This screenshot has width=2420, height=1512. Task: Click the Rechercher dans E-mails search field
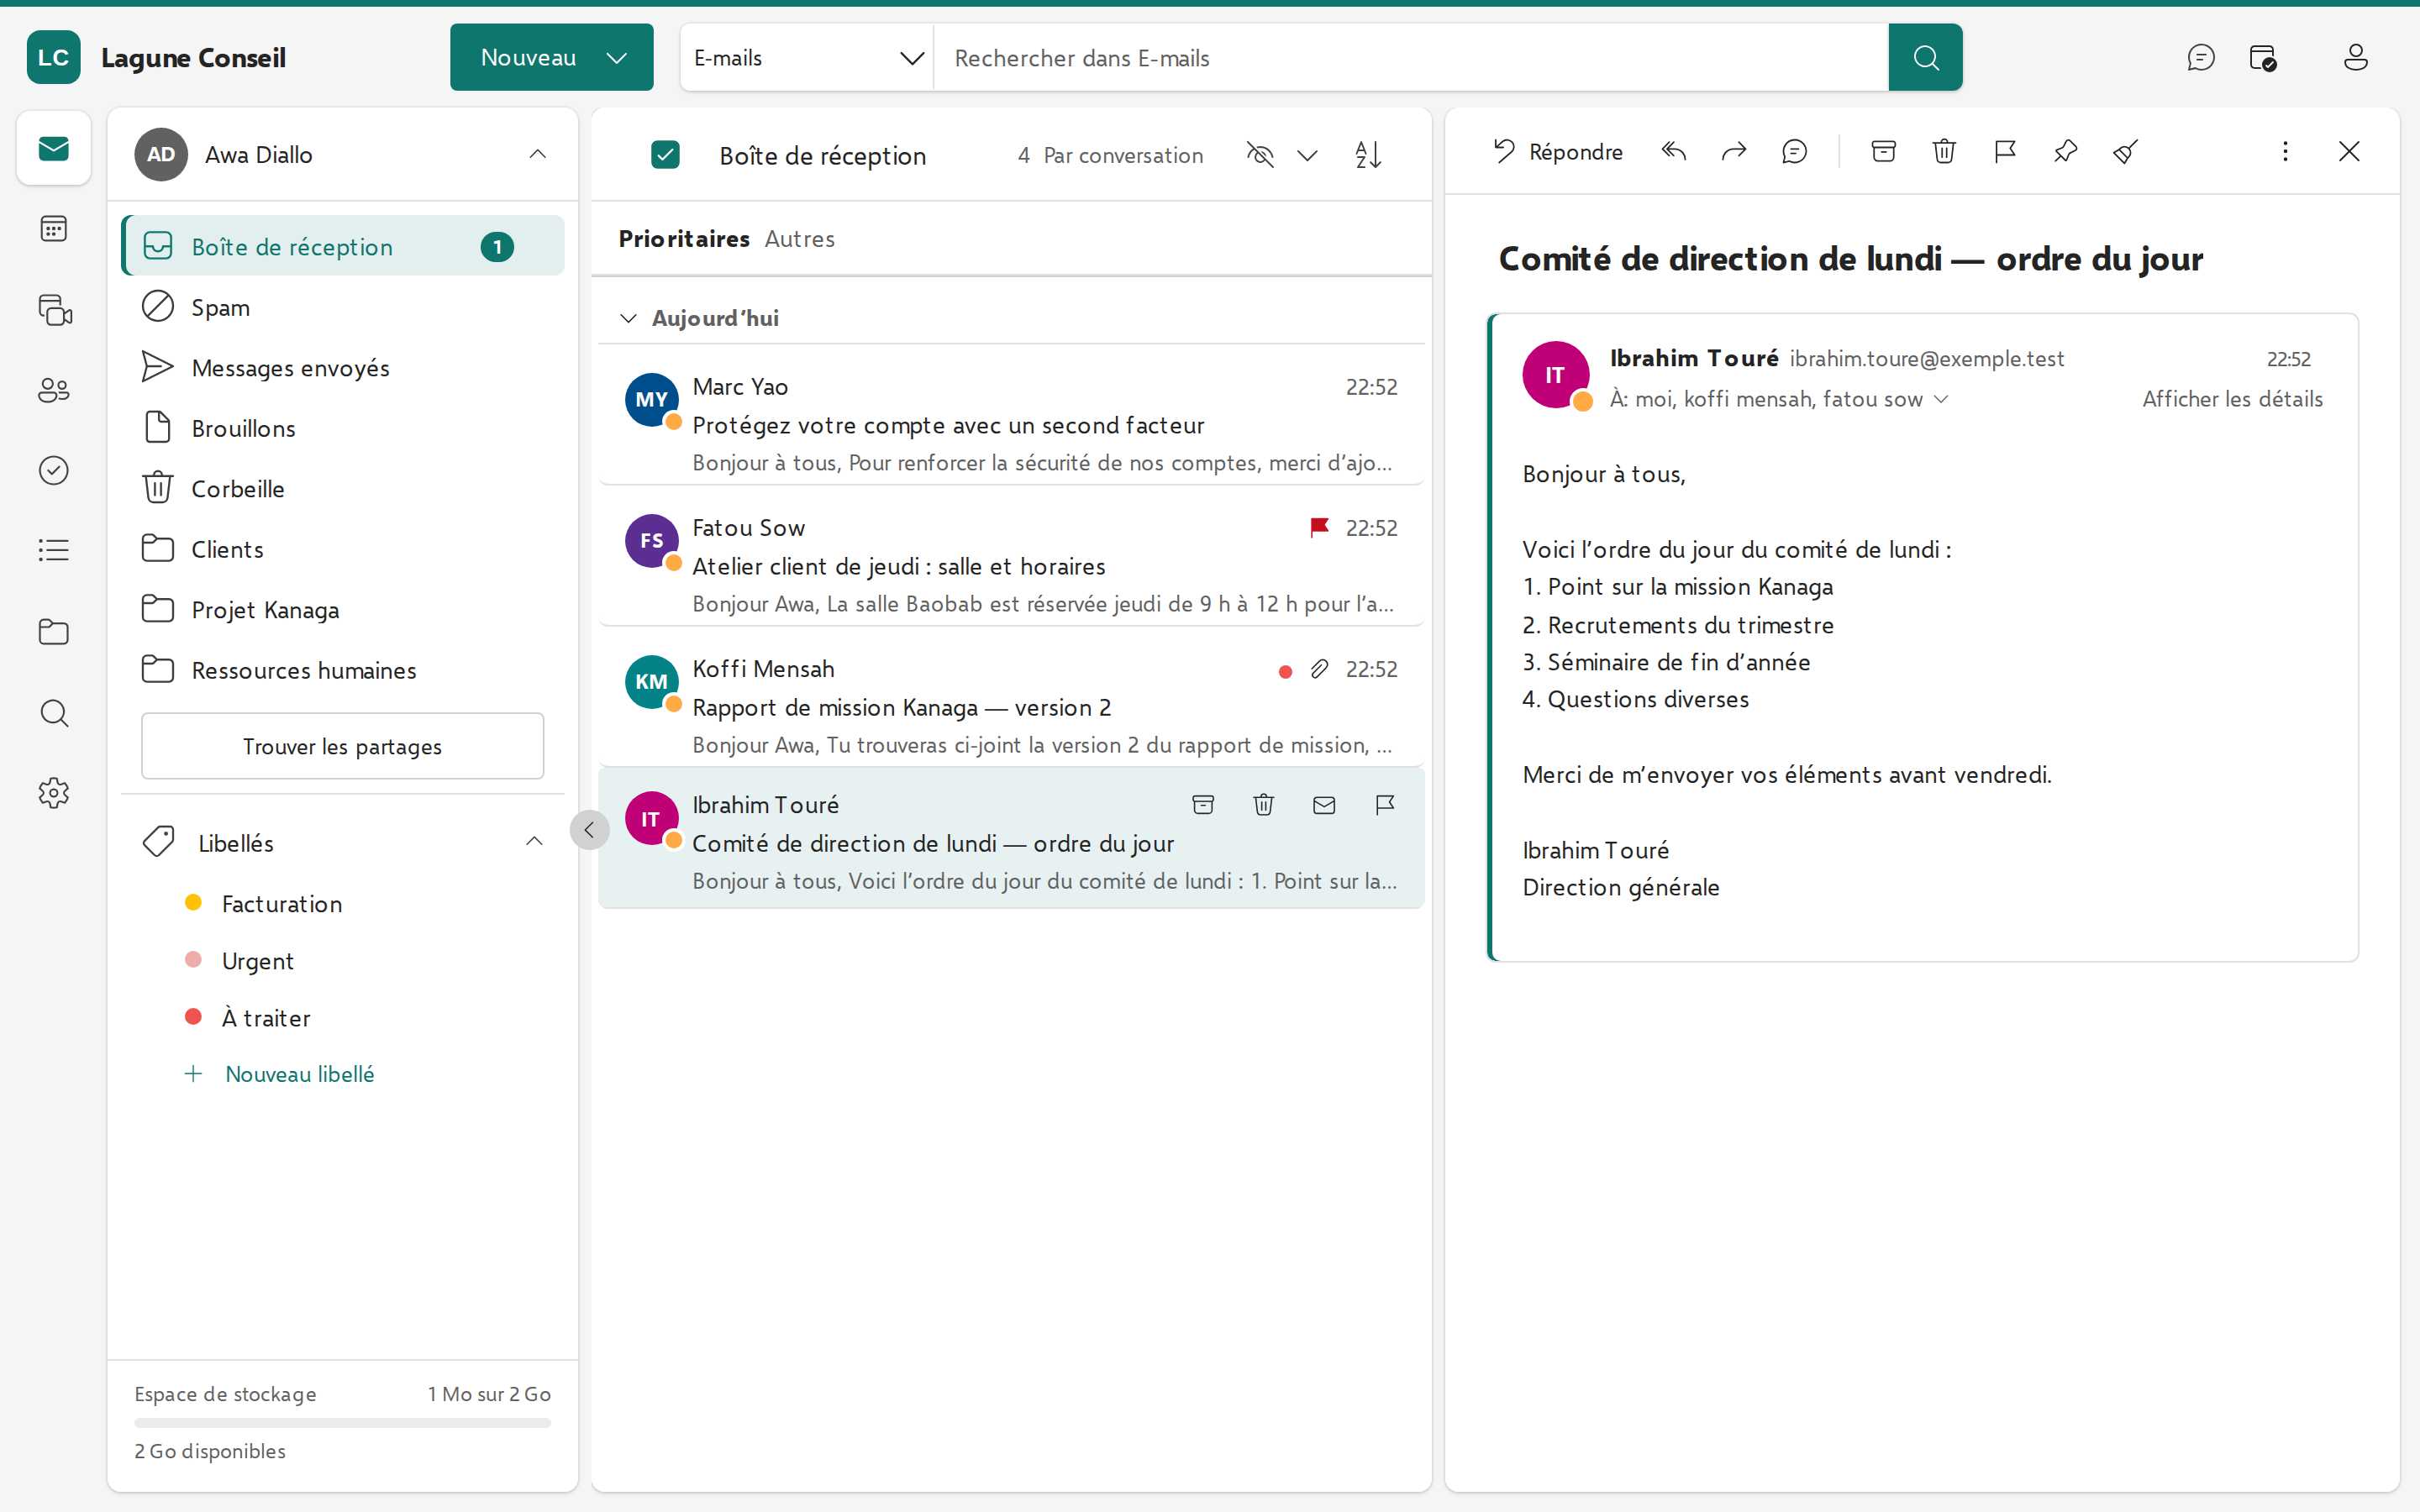1411,58
